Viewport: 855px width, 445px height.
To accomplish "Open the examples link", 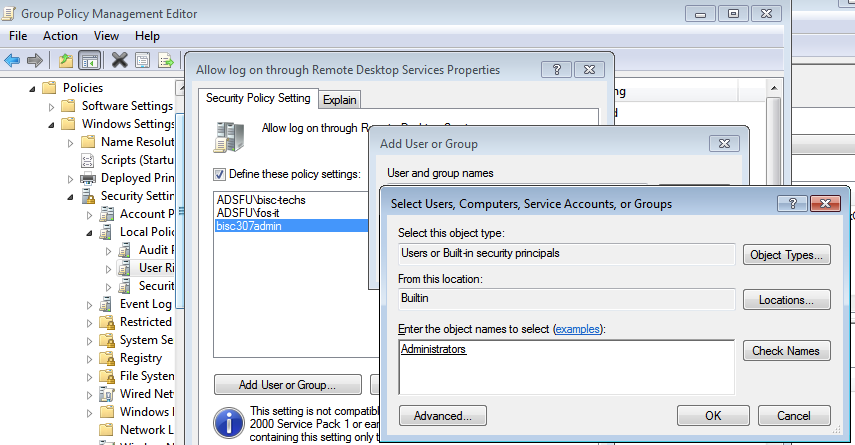I will (x=579, y=329).
